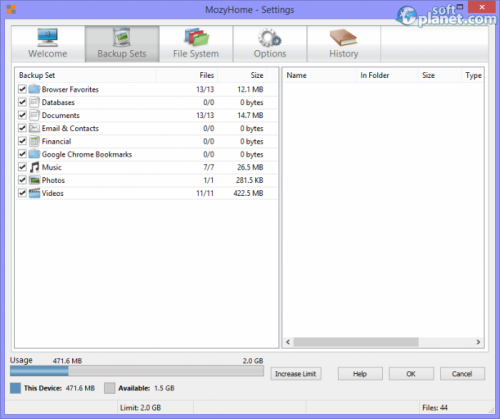Image resolution: width=500 pixels, height=419 pixels.
Task: Click the Documents page icon
Action: click(34, 115)
